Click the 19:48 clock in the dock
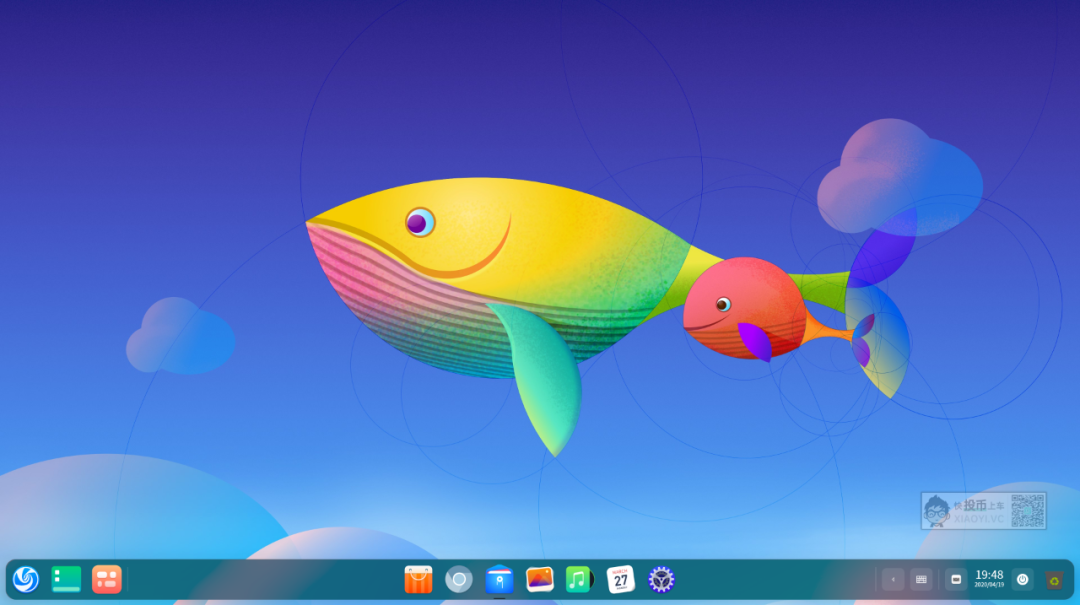The image size is (1080, 605). (x=989, y=578)
